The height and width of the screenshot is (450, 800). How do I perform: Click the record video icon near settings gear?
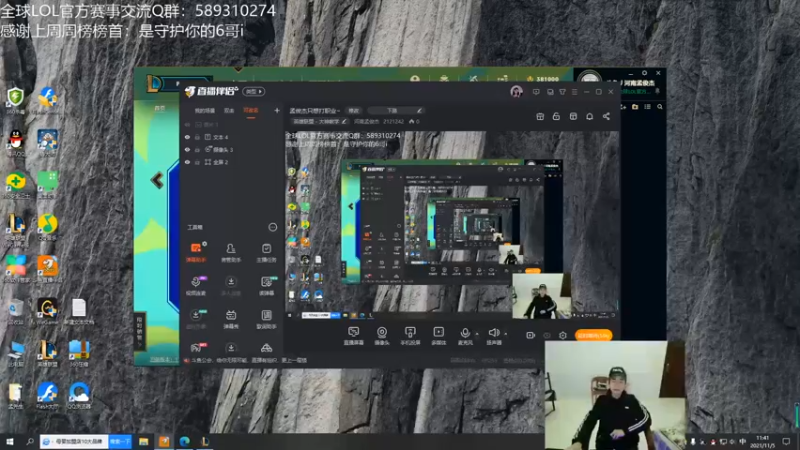pos(531,335)
